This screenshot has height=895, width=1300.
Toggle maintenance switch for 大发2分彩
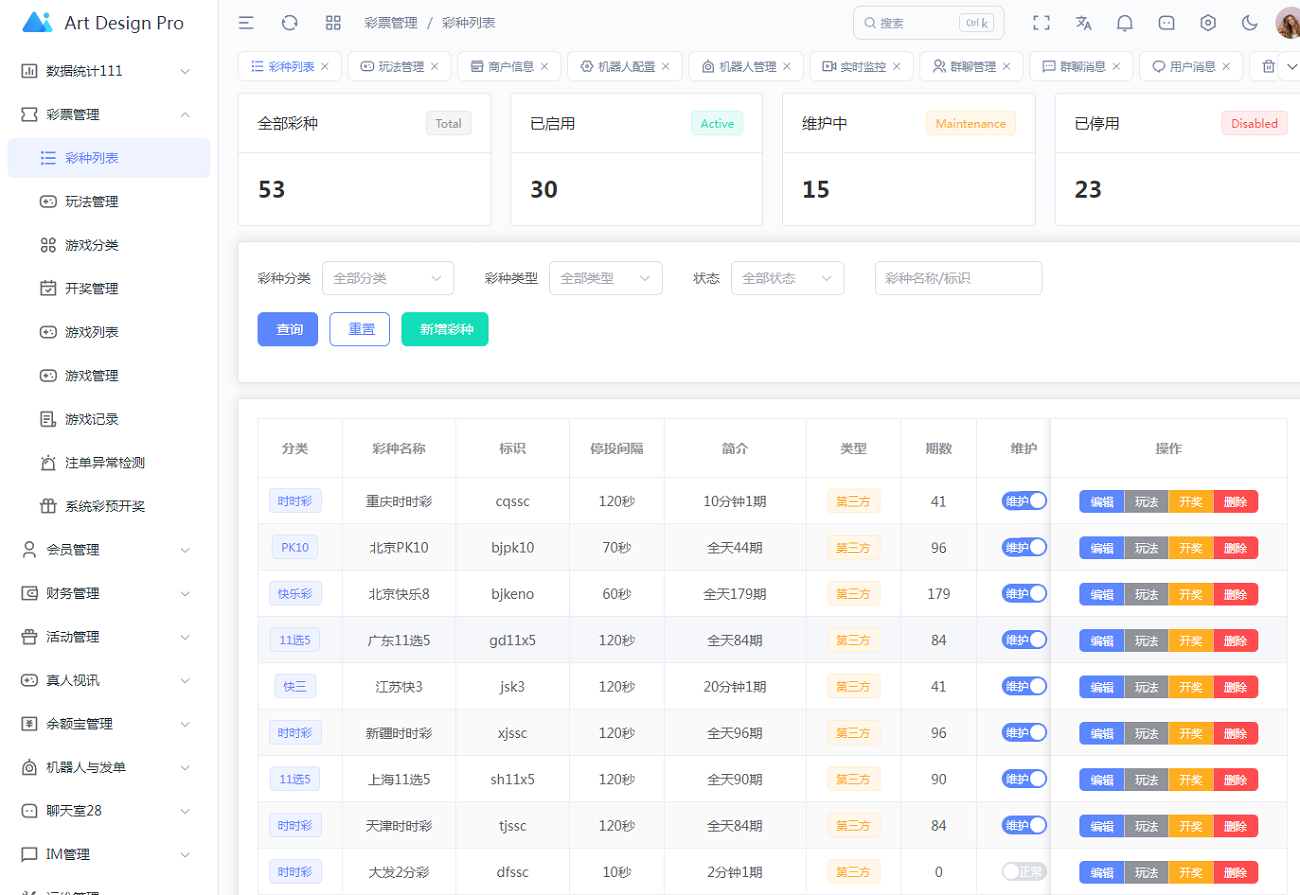(1024, 872)
